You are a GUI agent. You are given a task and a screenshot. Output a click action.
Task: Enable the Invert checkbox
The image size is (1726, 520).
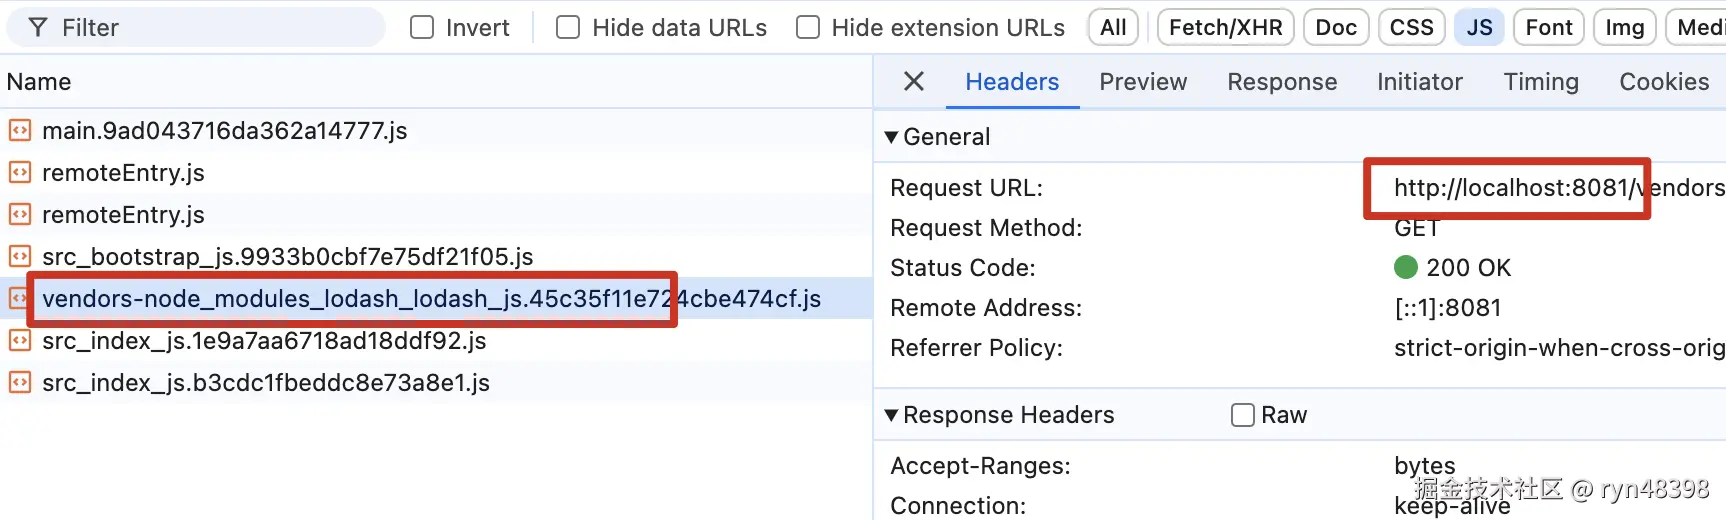(423, 27)
